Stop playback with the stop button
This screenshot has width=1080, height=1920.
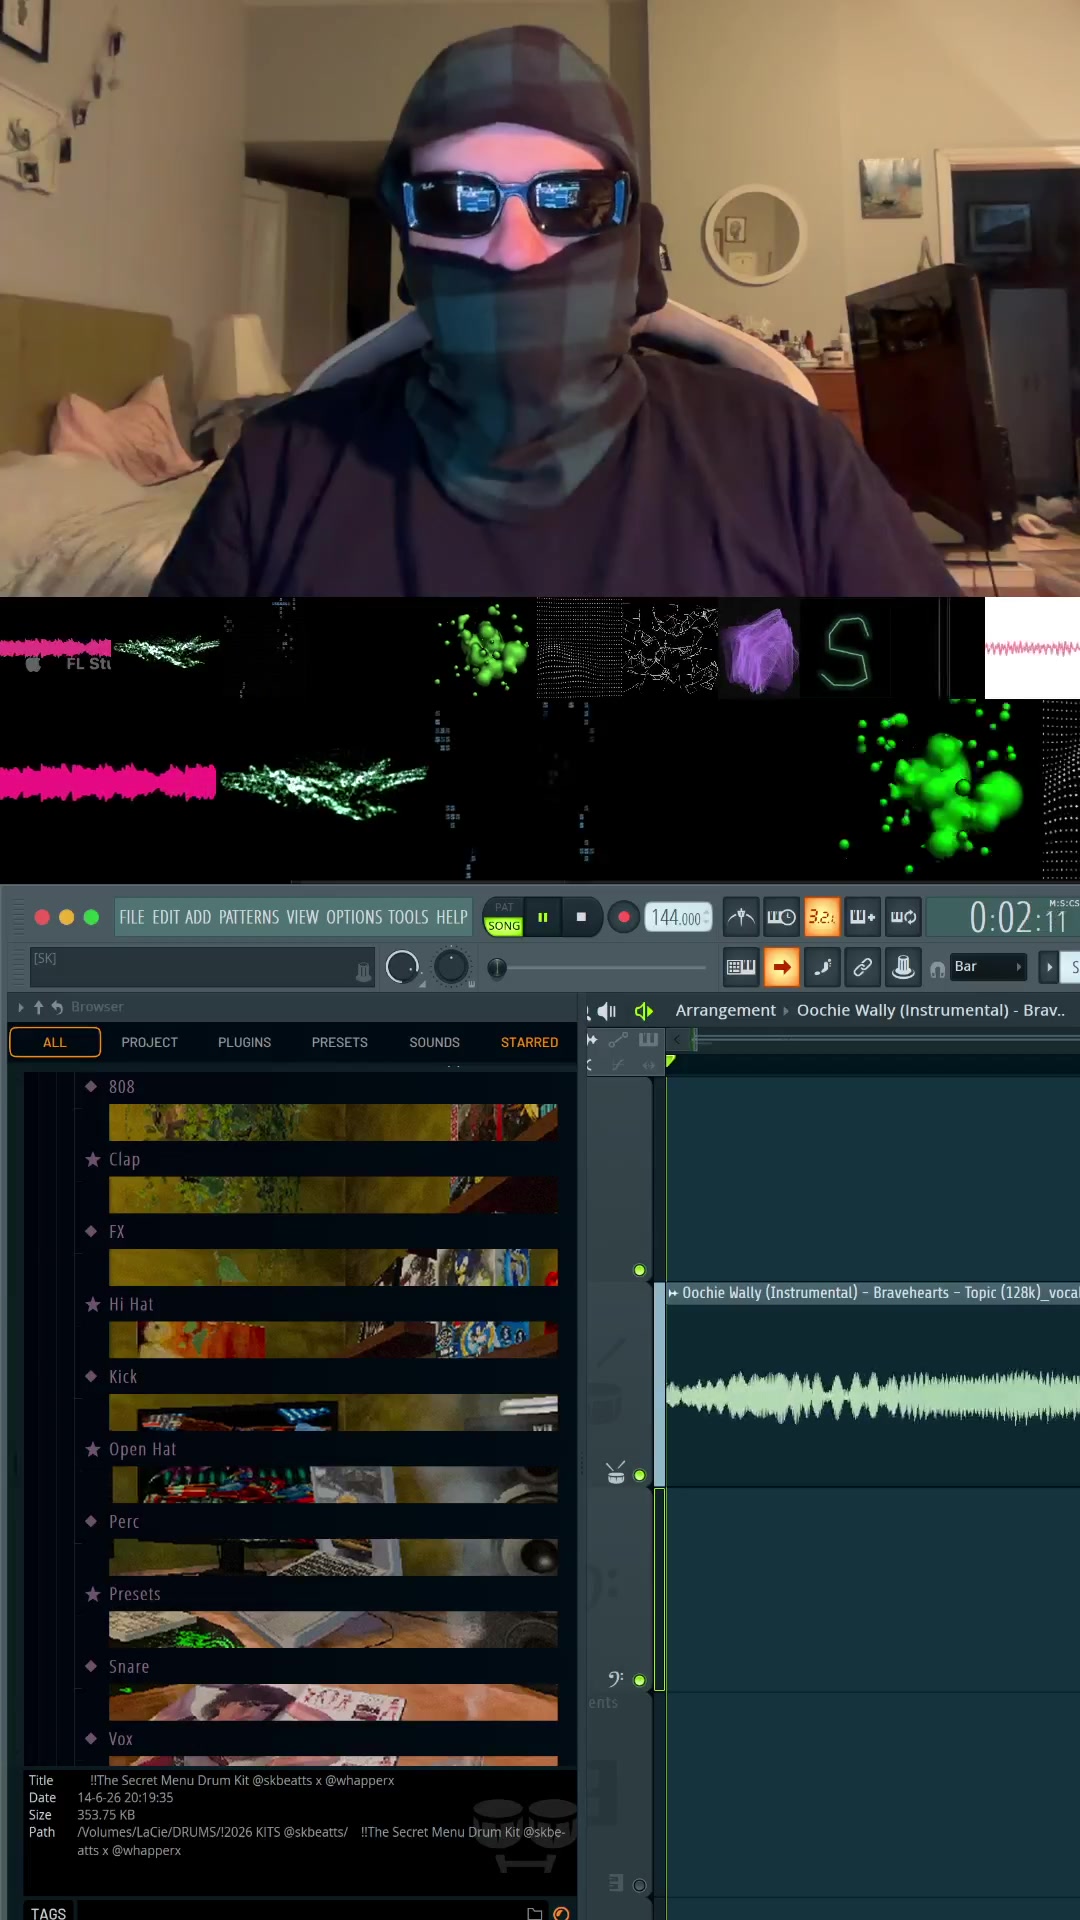point(581,917)
